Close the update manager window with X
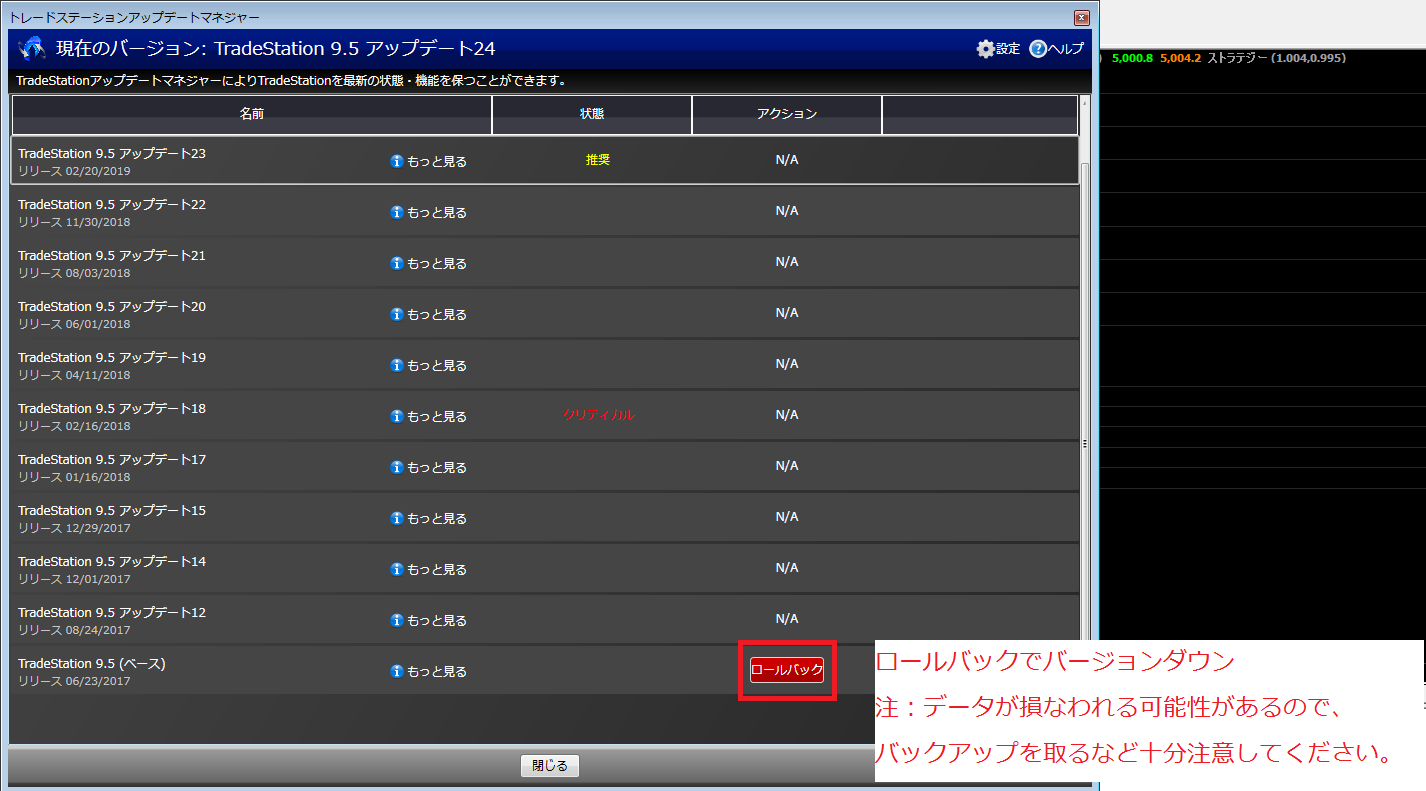The width and height of the screenshot is (1426, 791). 1081,17
